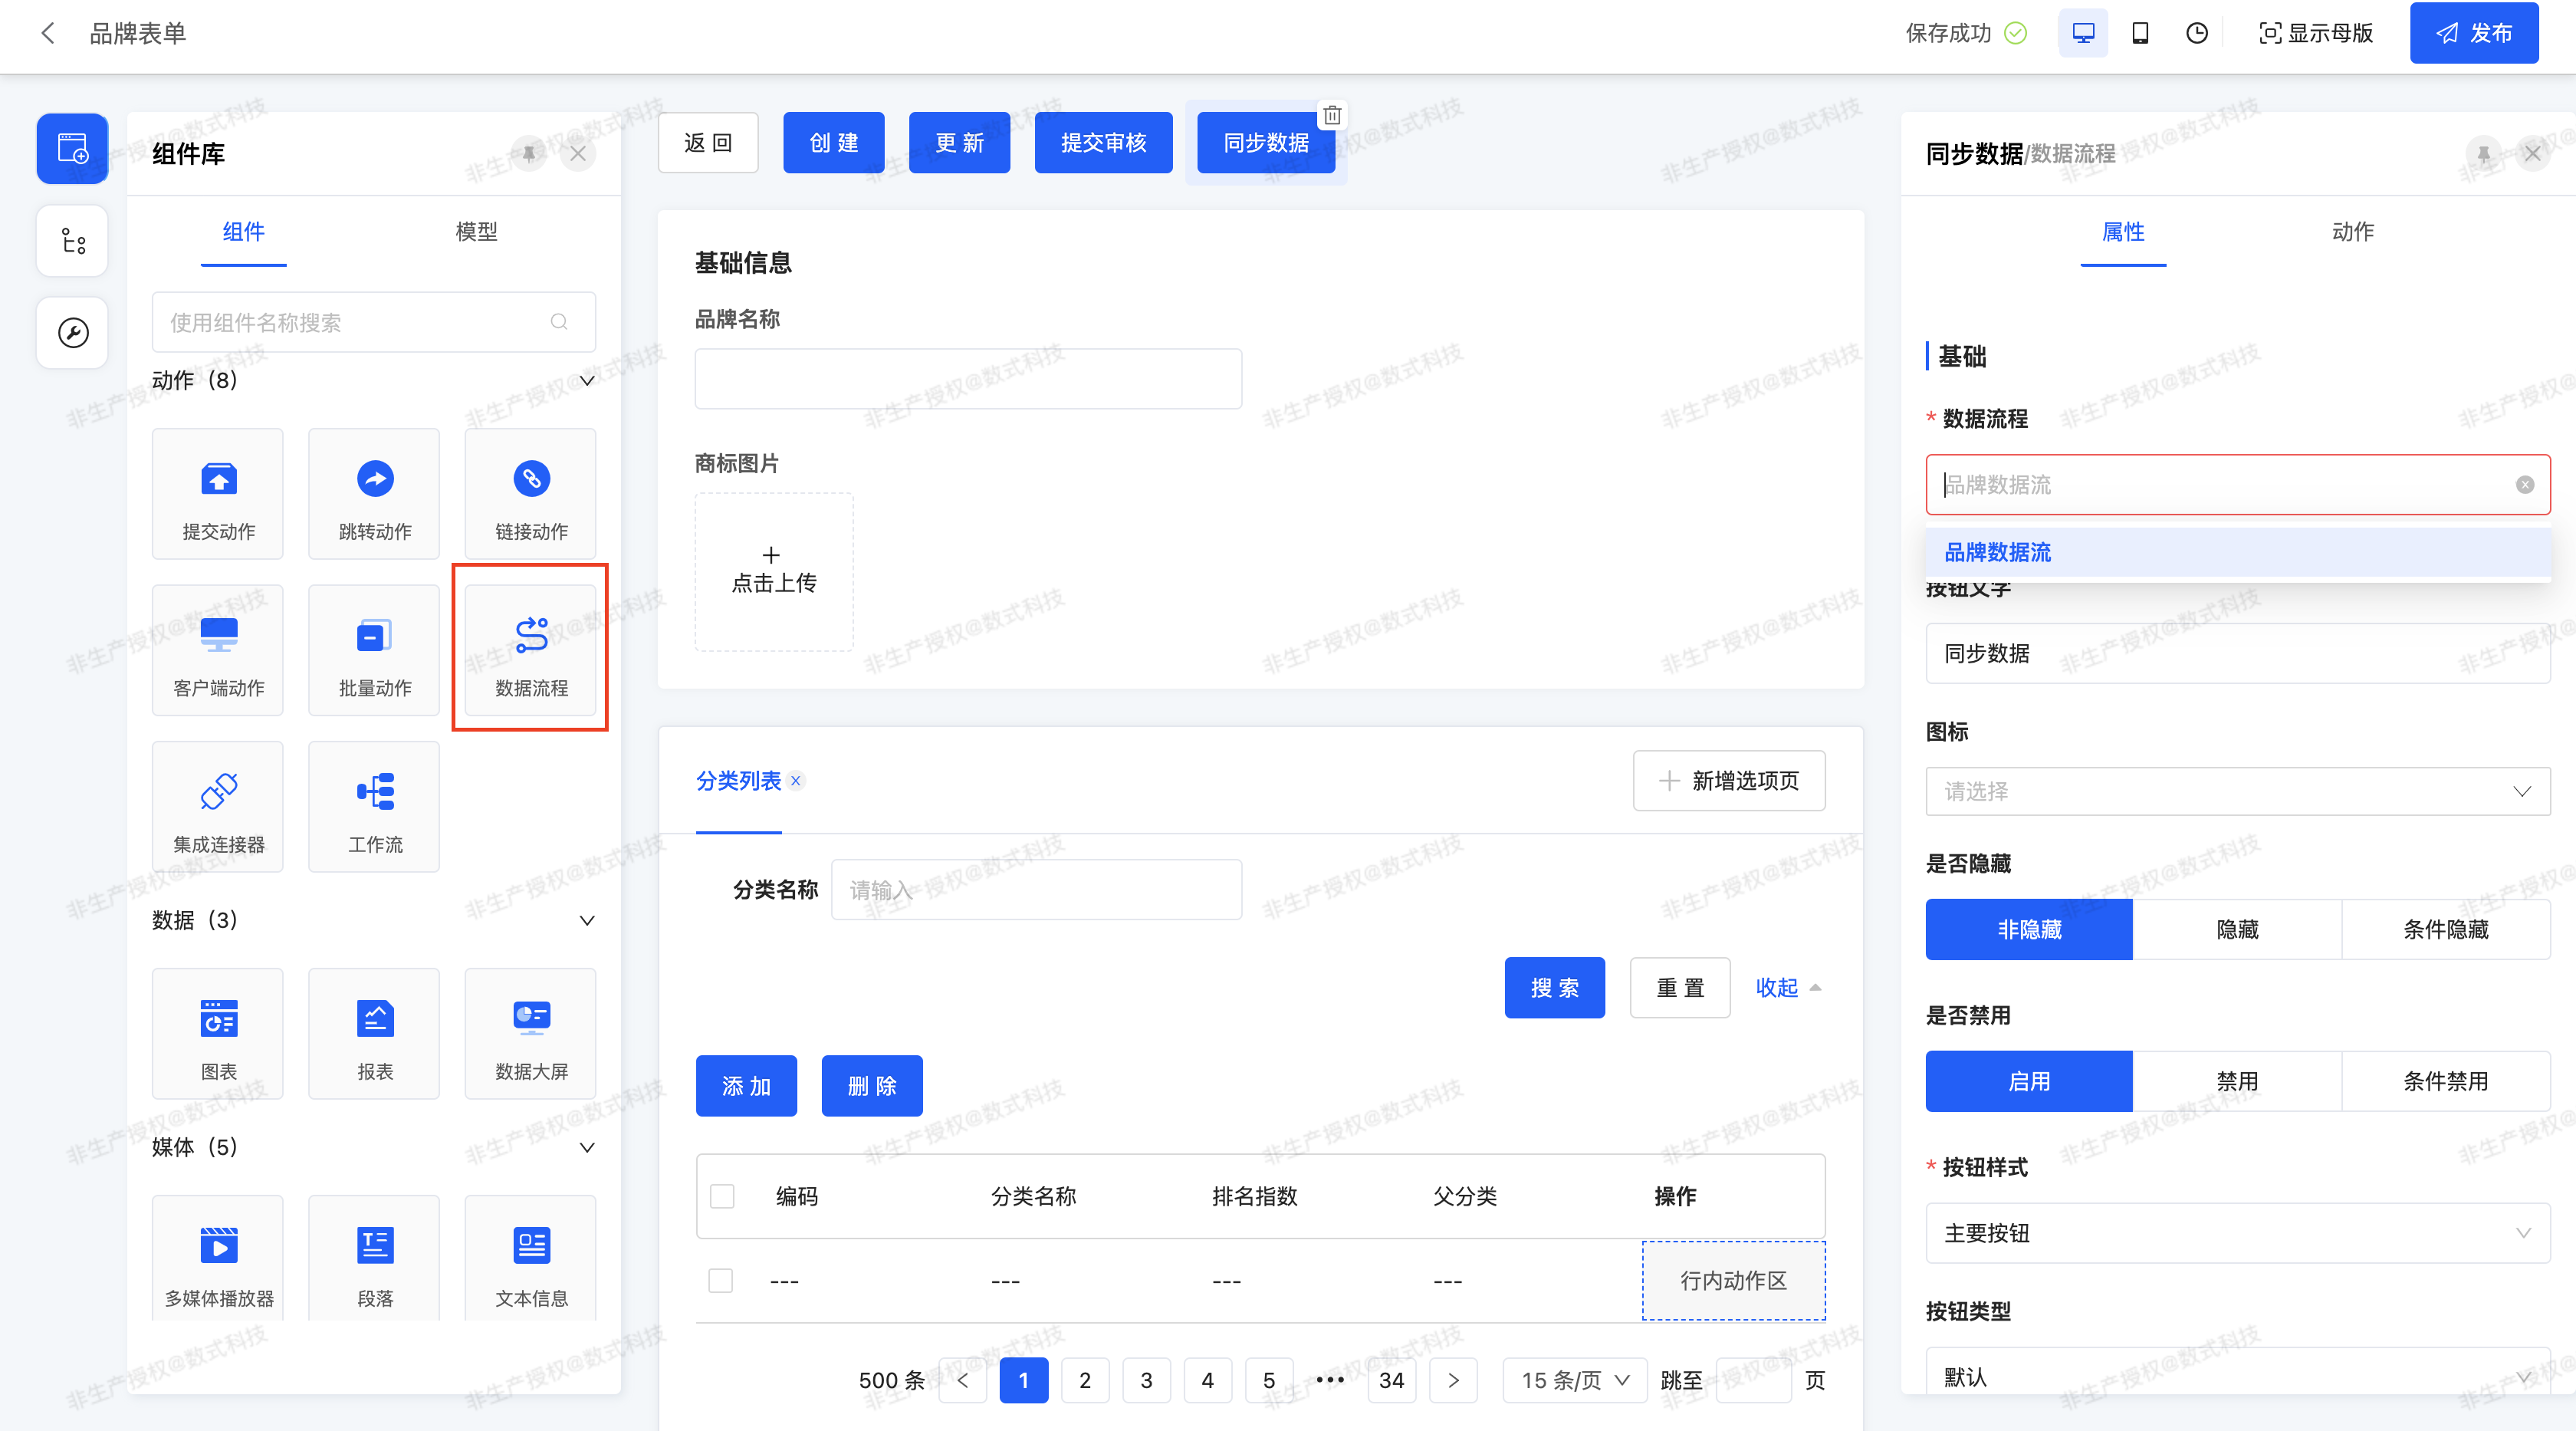Set 是否隐藏 to 条件隐藏
This screenshot has width=2576, height=1431.
point(2446,929)
